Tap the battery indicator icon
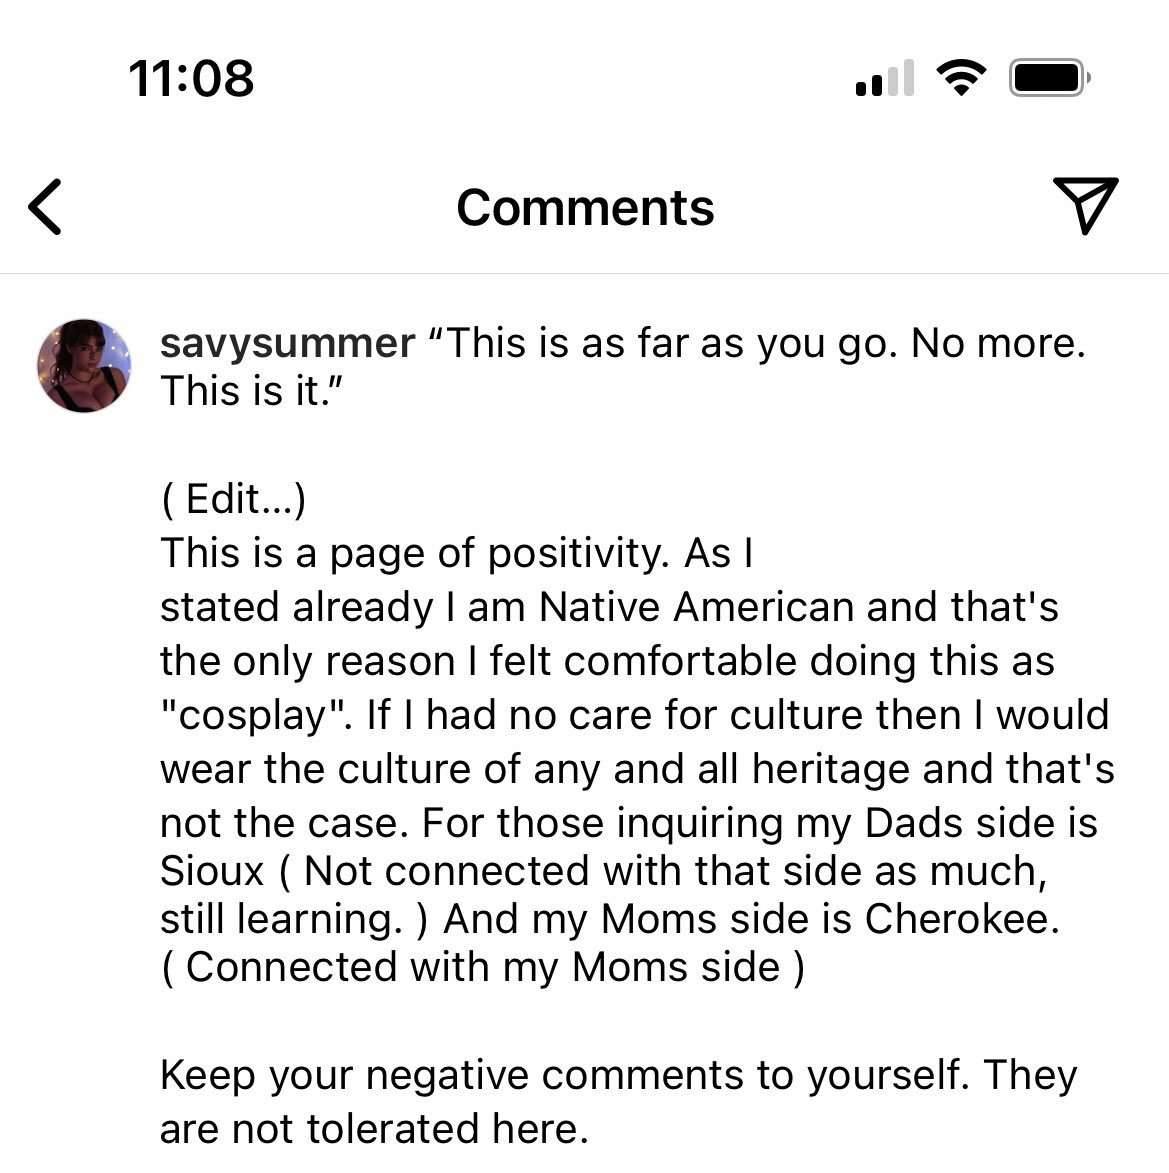1169x1173 pixels. (x=1049, y=77)
